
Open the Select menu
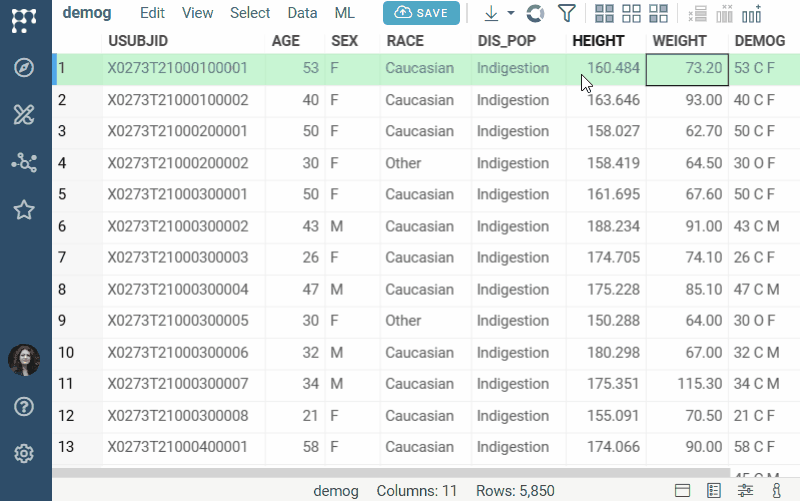250,13
